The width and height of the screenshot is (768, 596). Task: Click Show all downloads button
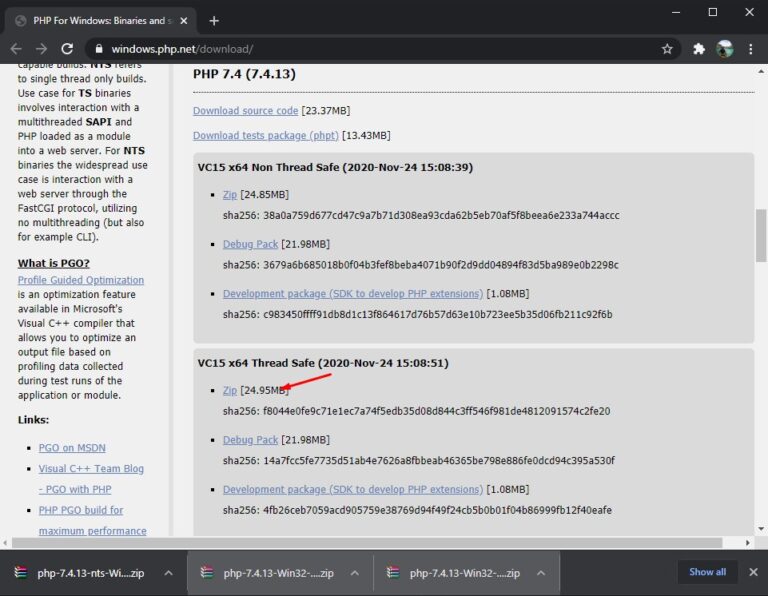tap(707, 572)
